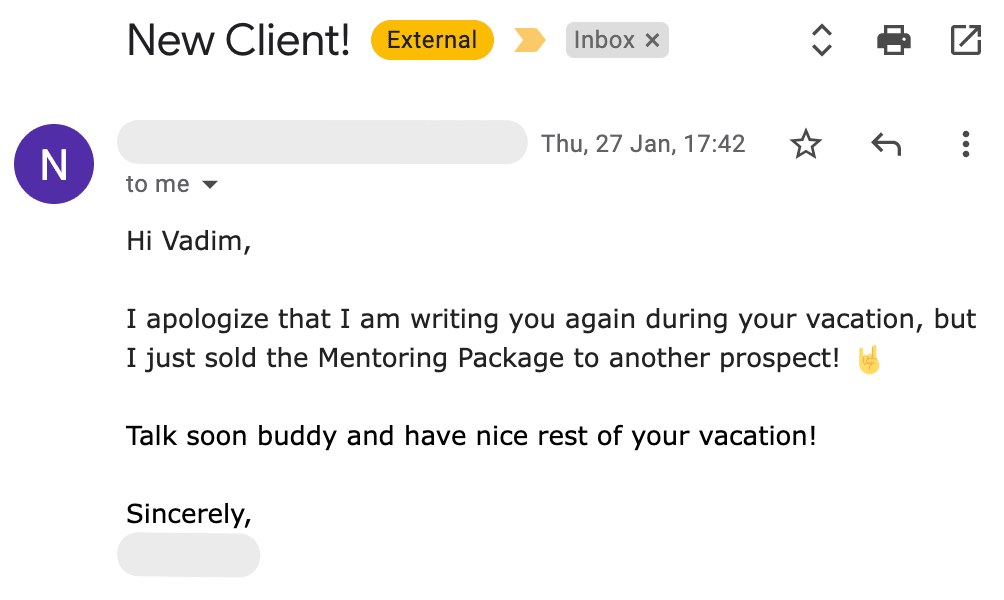Print this email with the printer icon
This screenshot has height=600, width=1004.
893,41
